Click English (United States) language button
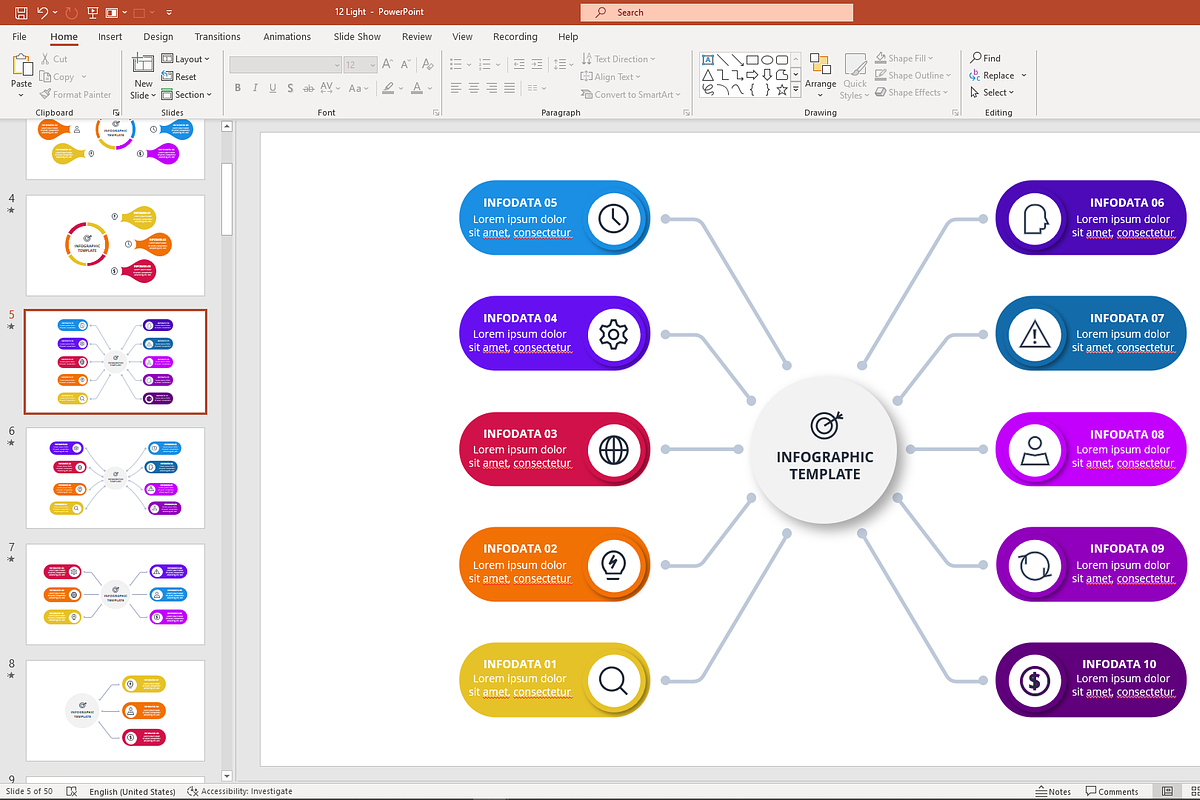 pos(132,791)
